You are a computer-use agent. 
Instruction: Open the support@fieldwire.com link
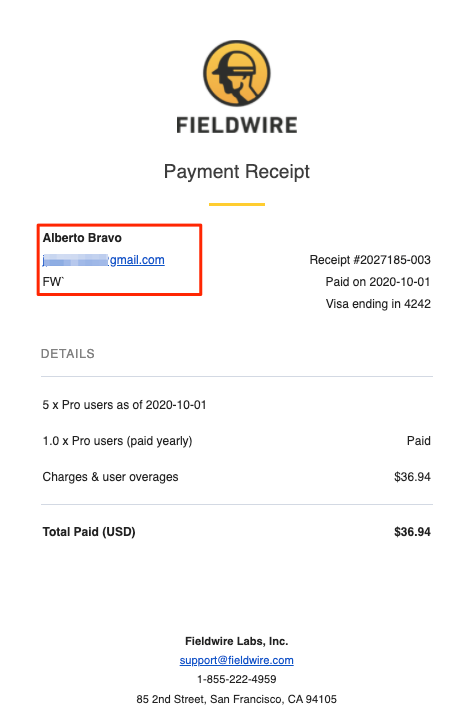pos(237,660)
